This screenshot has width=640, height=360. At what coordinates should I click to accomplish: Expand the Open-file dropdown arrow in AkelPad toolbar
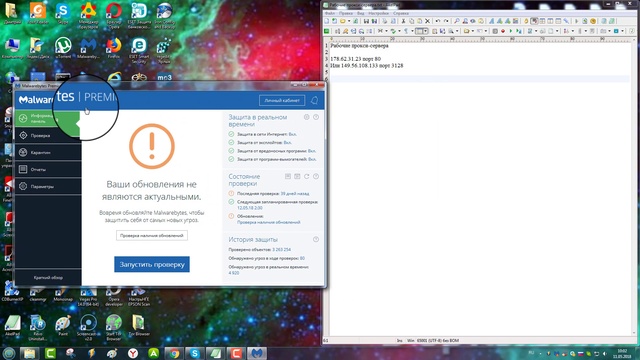coord(349,21)
